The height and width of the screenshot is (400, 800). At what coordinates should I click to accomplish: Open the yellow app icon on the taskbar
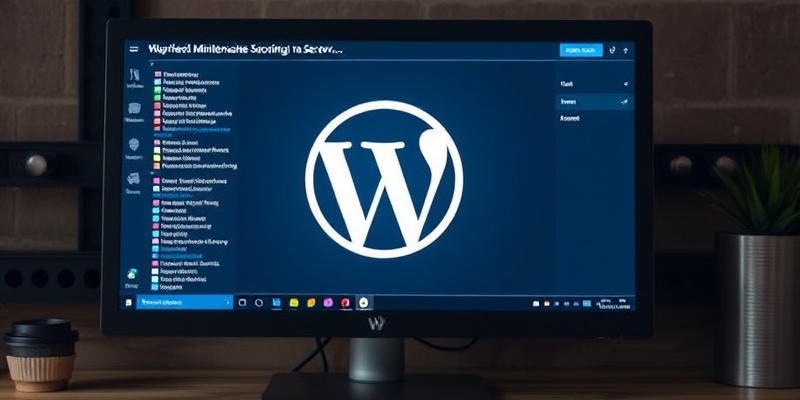pos(293,303)
